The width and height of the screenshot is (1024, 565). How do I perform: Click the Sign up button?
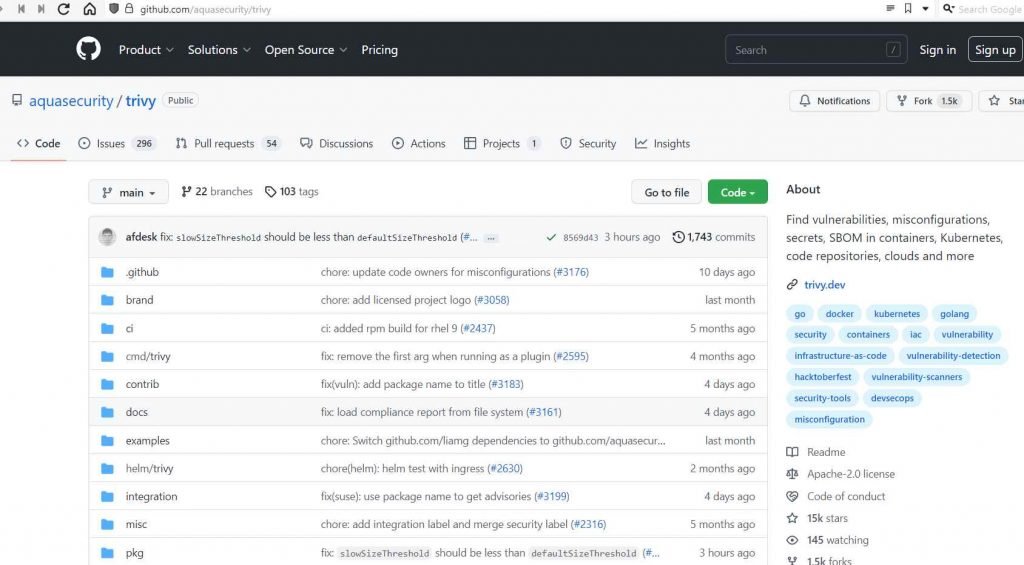click(x=995, y=50)
